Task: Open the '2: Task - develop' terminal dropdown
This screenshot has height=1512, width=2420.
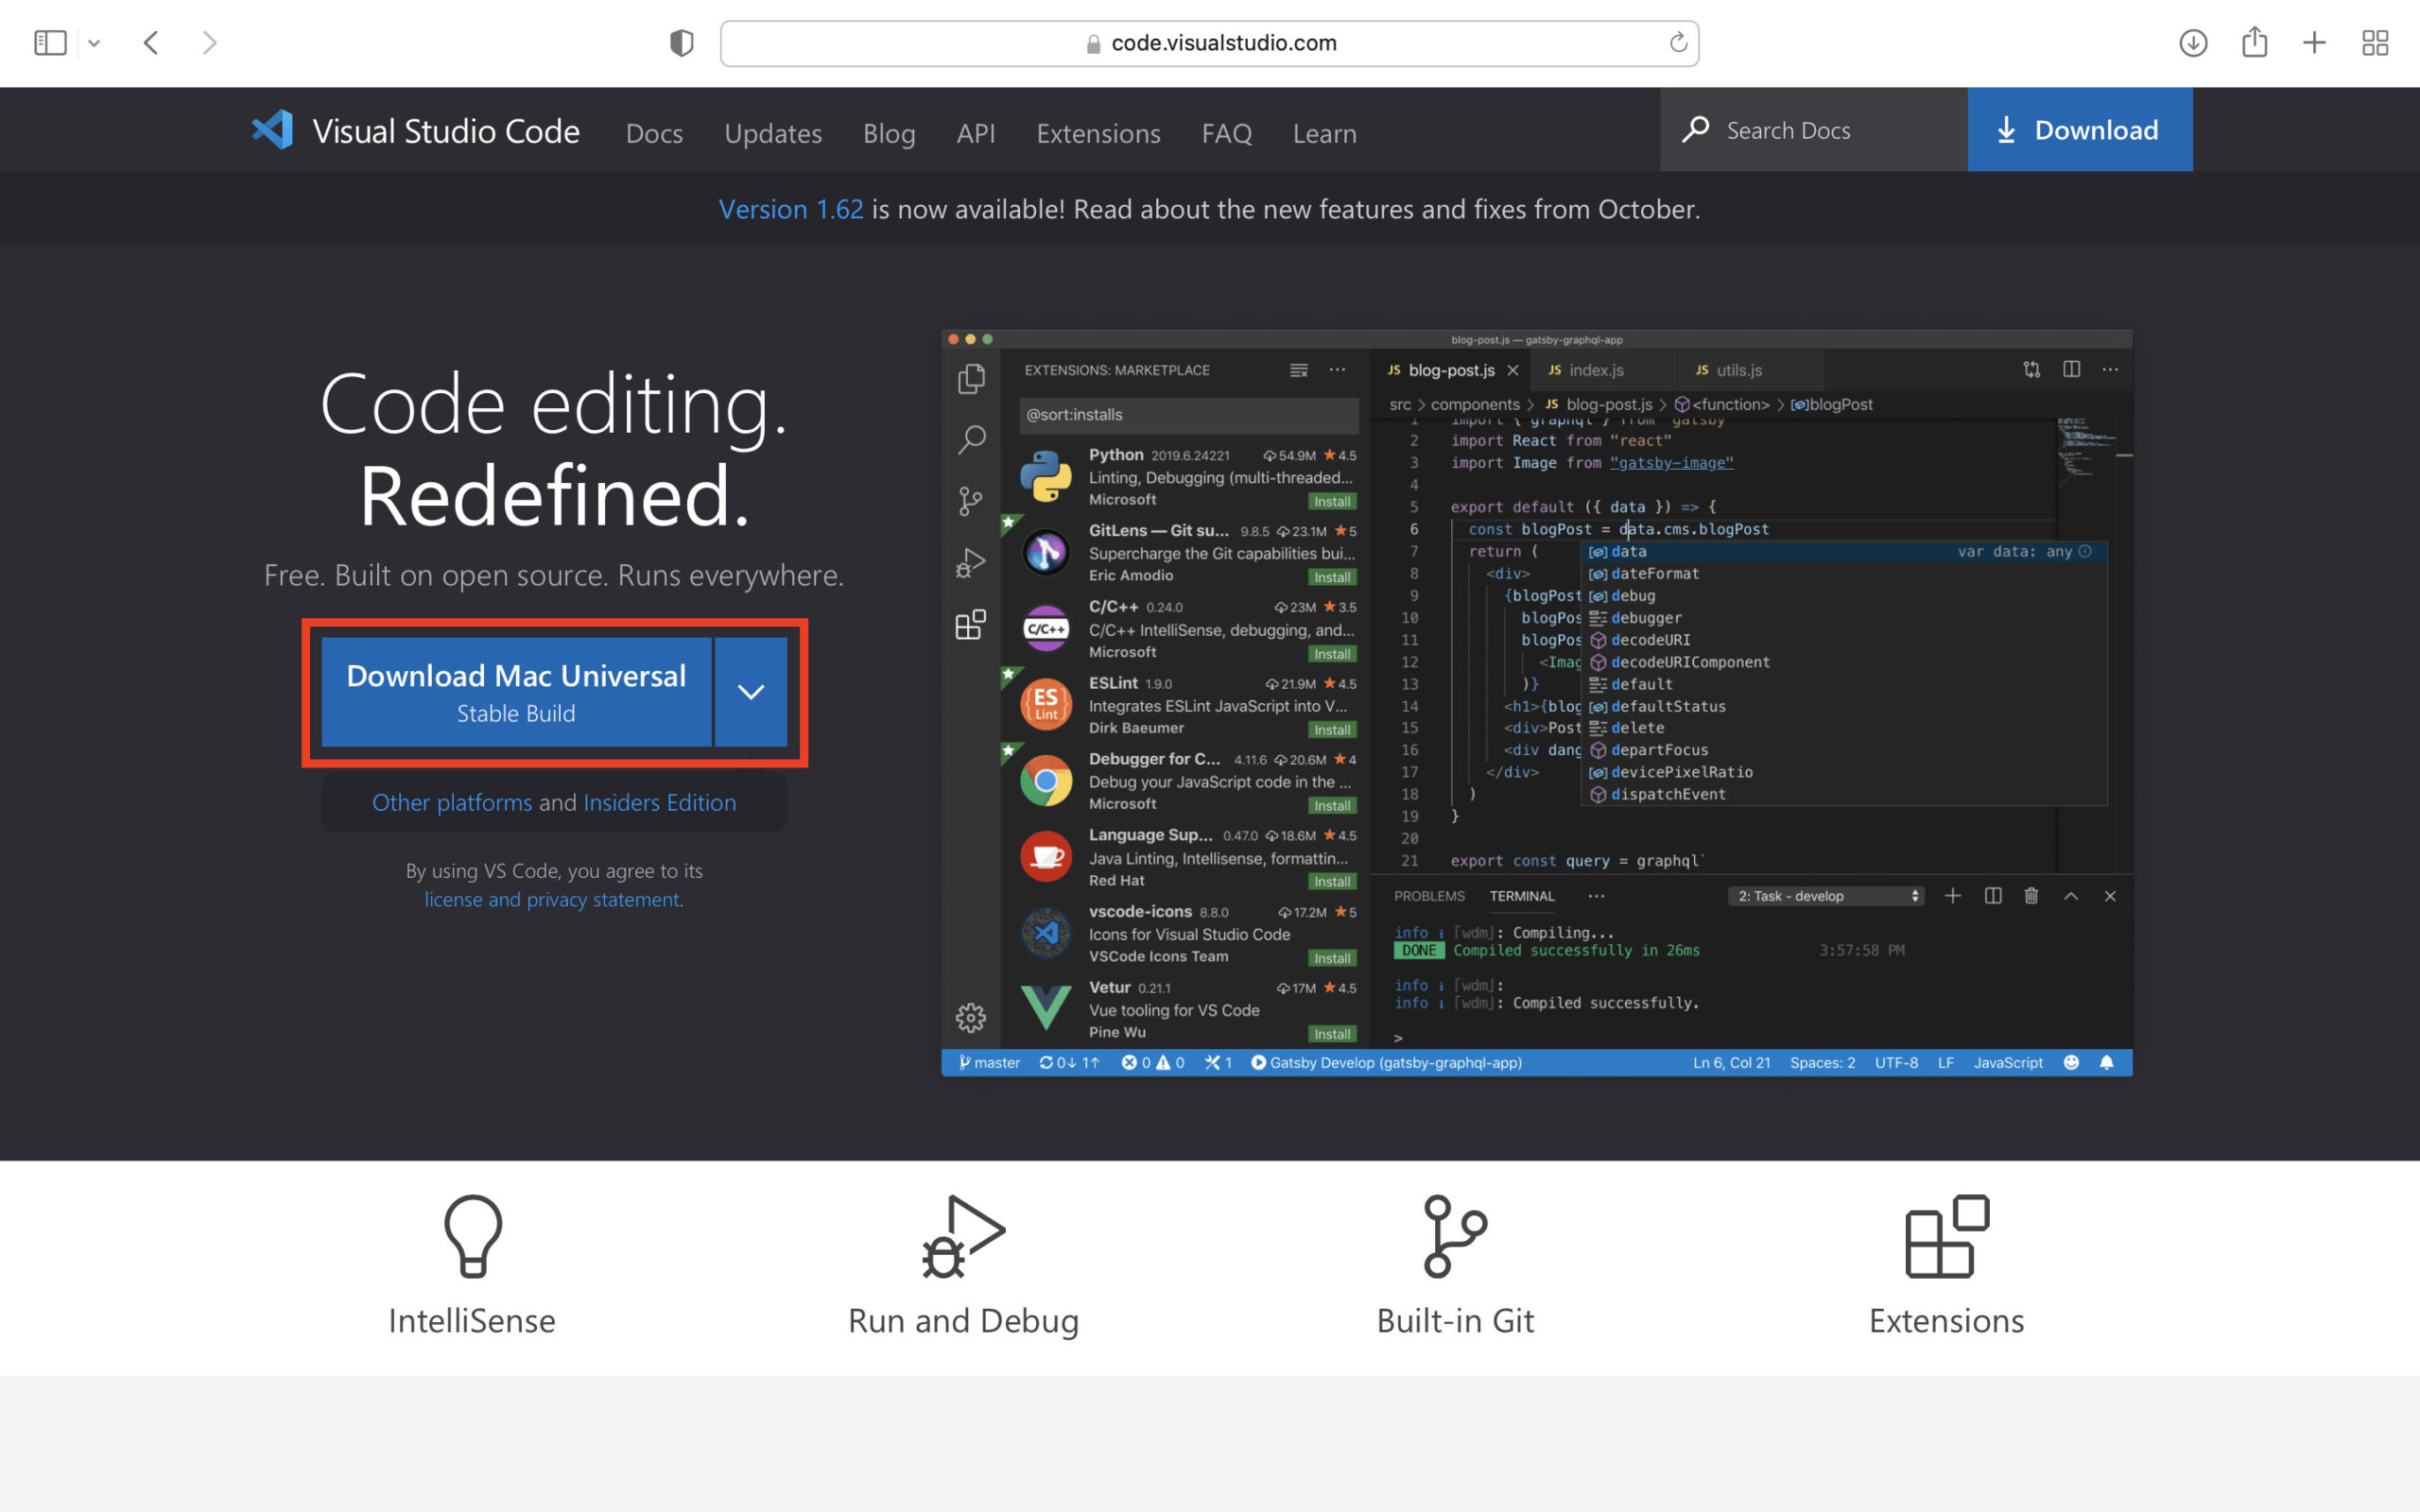Action: tap(1826, 896)
